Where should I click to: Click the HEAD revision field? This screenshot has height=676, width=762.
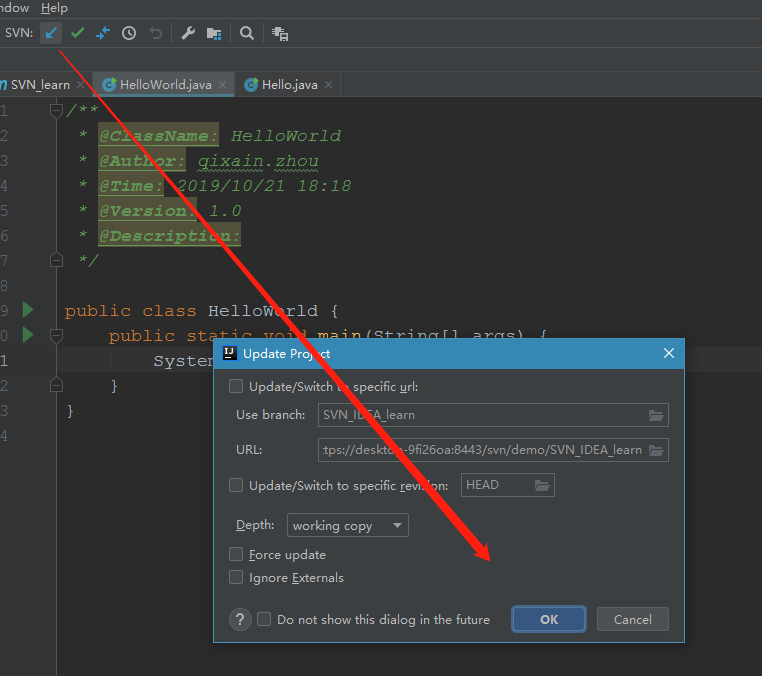(x=507, y=485)
